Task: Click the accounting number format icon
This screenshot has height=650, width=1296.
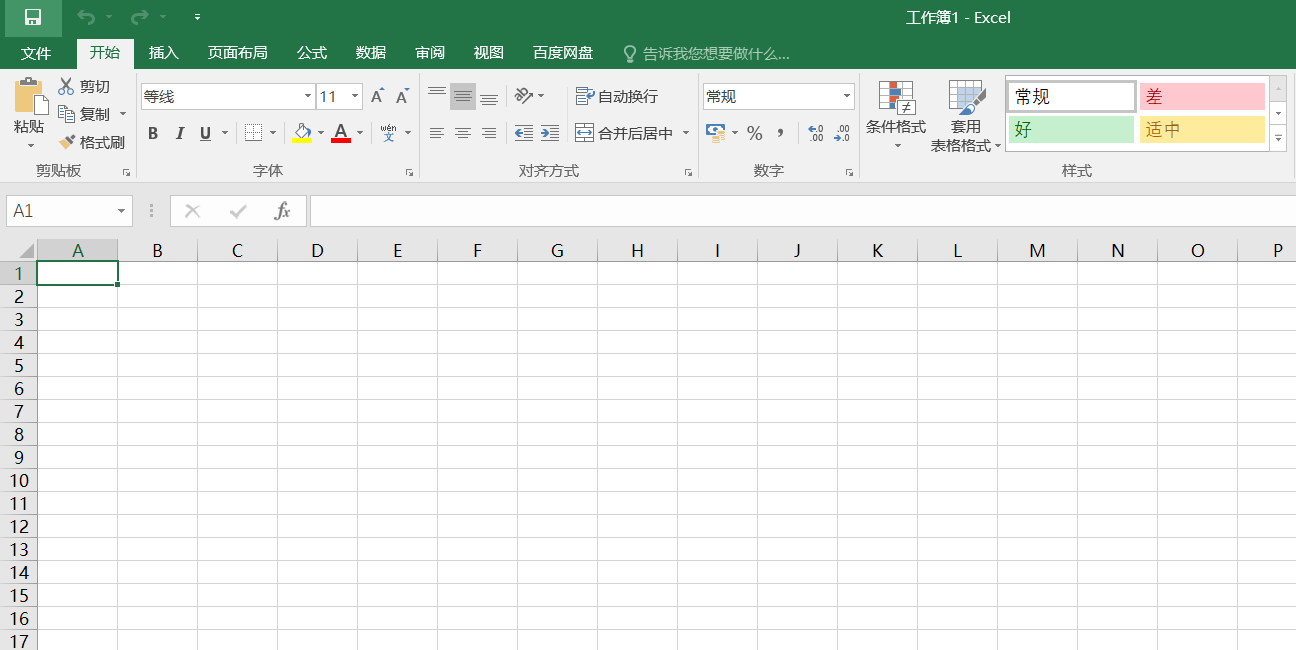Action: coord(715,133)
